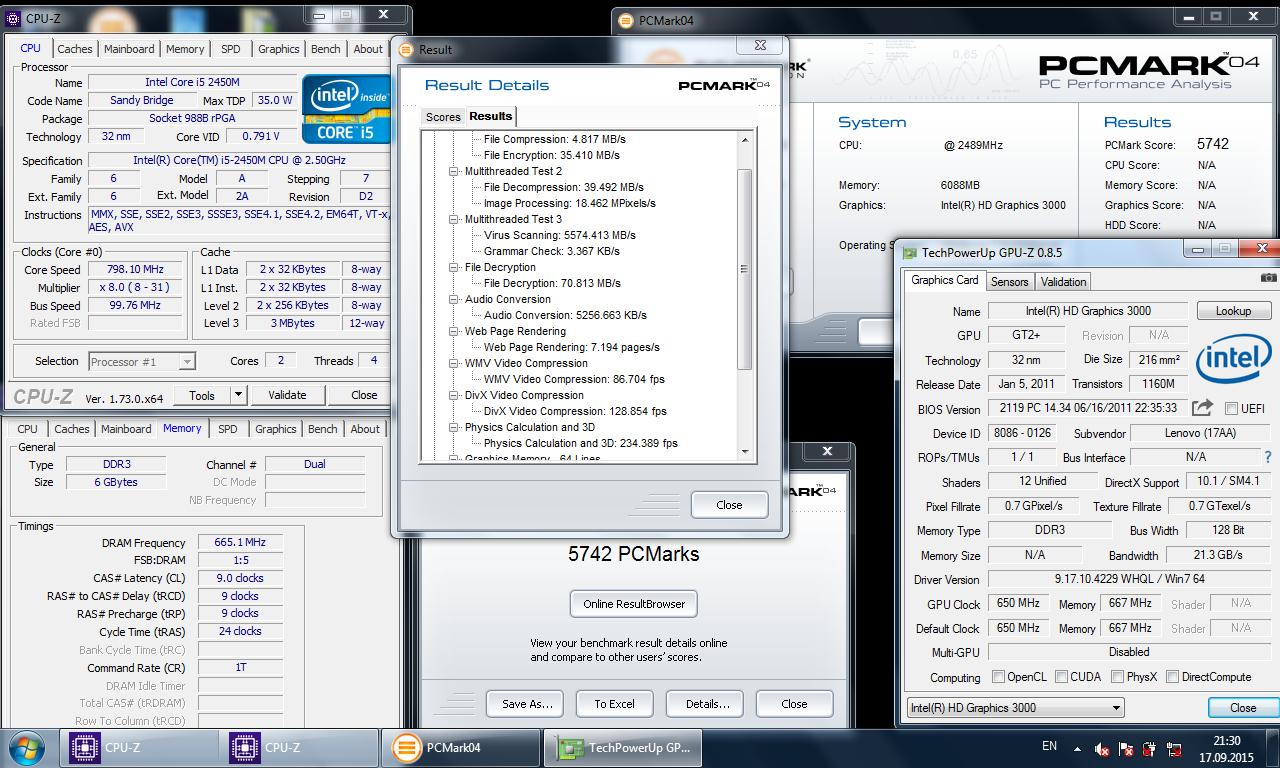Click the taskbar clock showing 21:30
The height and width of the screenshot is (768, 1280).
pyautogui.click(x=1227, y=741)
